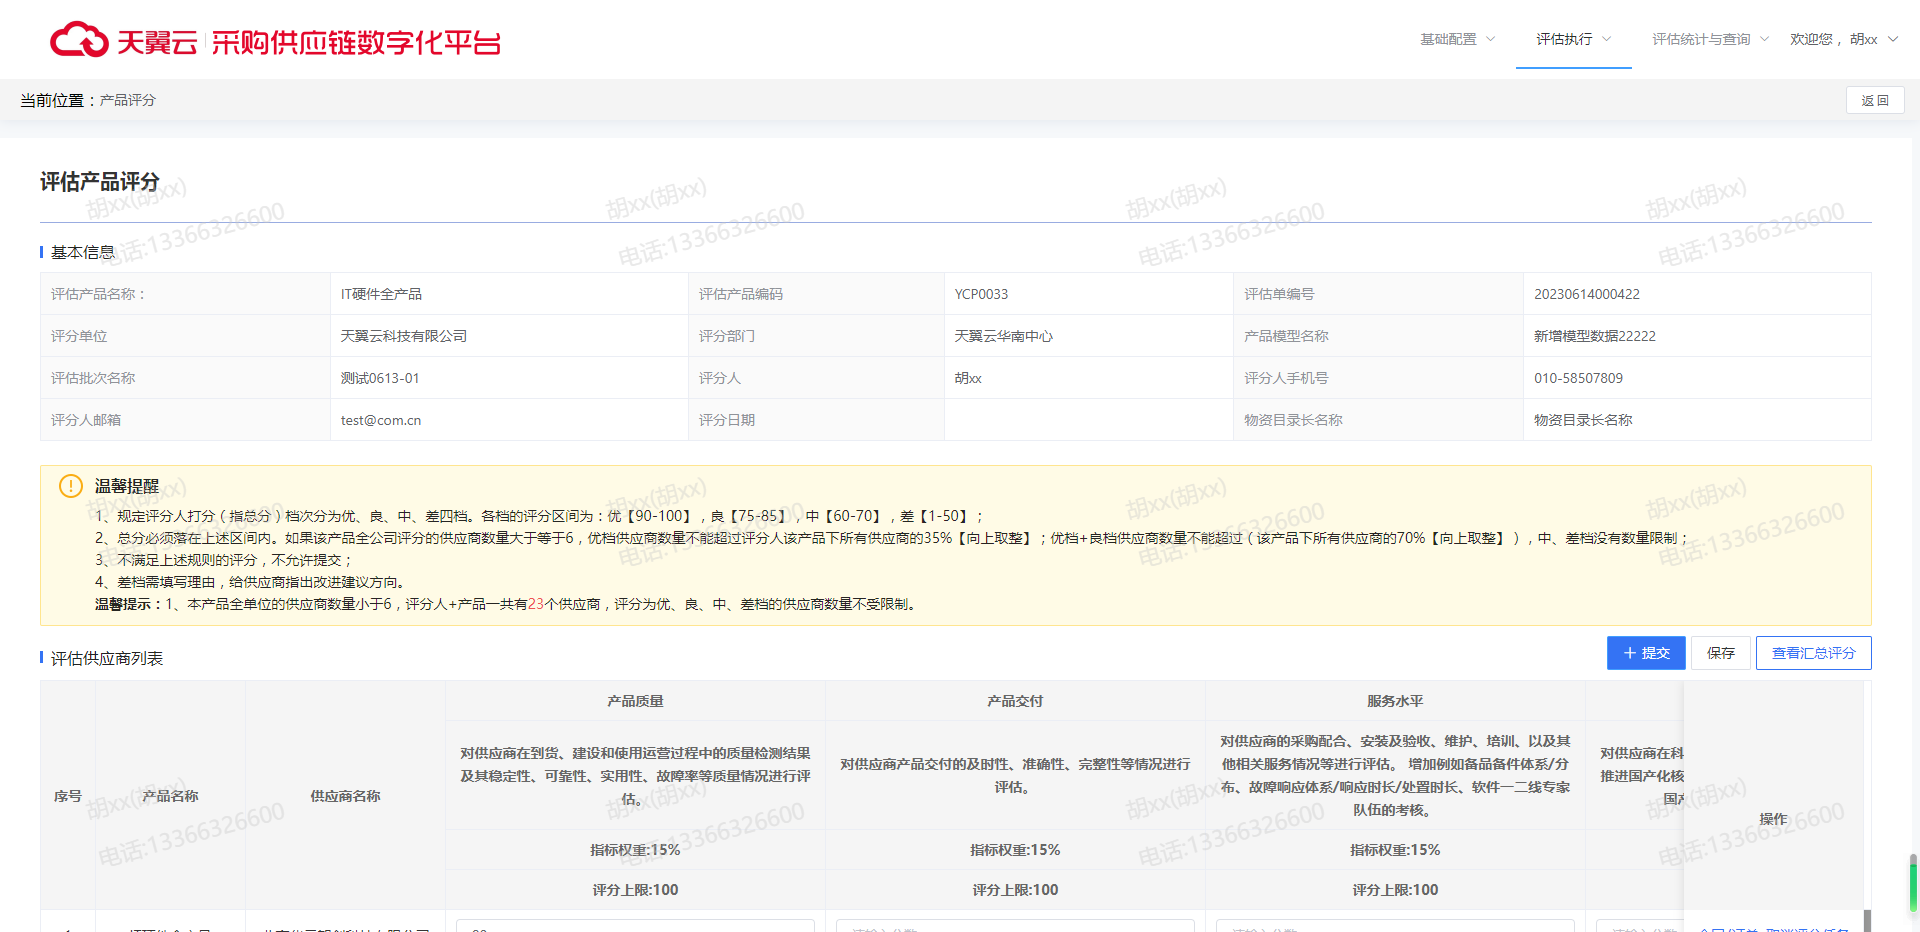
Task: Click the page vertical scrollbar thumb
Action: pos(1913,883)
